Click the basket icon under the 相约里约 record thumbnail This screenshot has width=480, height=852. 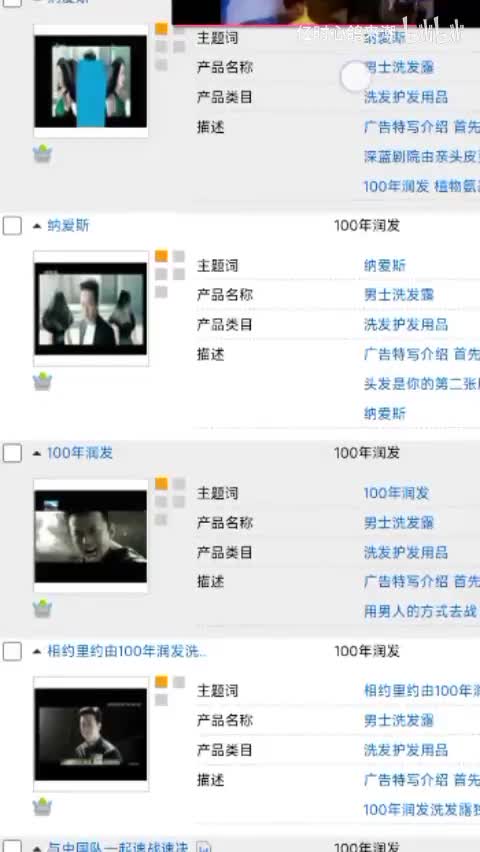click(42, 806)
